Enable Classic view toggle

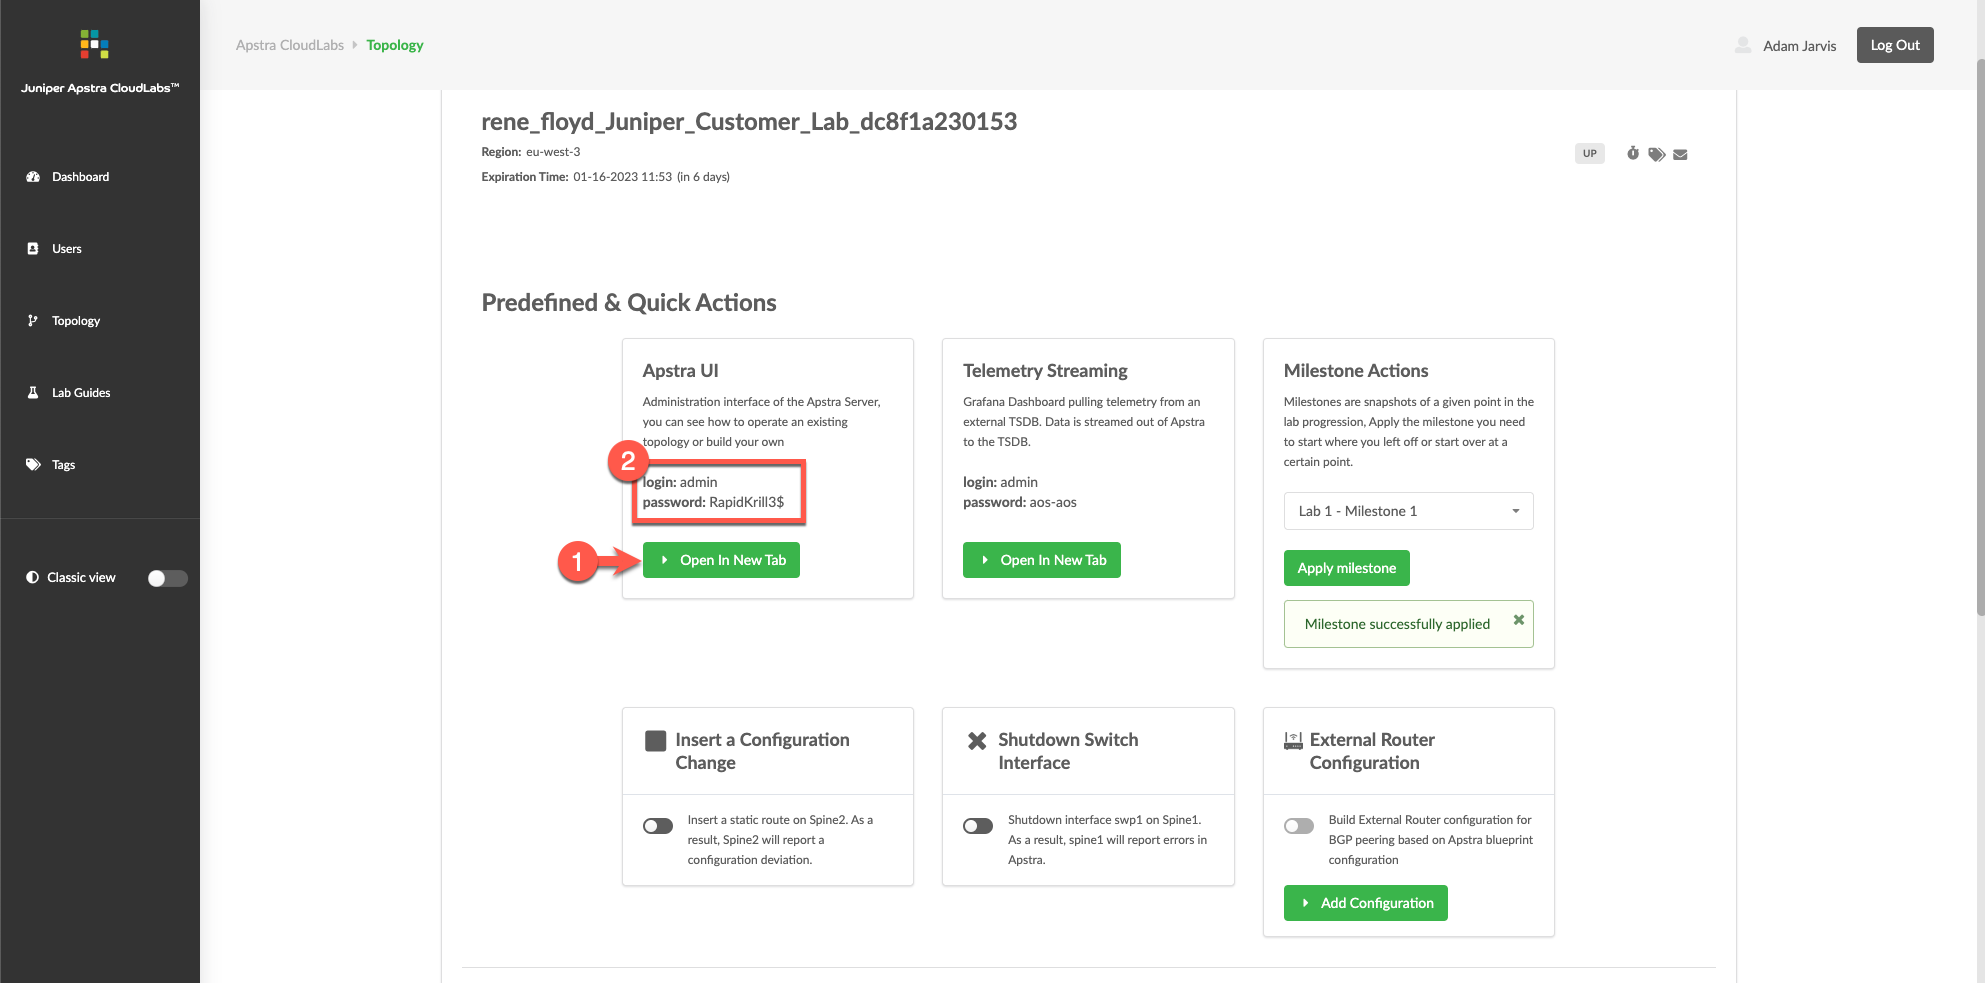tap(167, 577)
